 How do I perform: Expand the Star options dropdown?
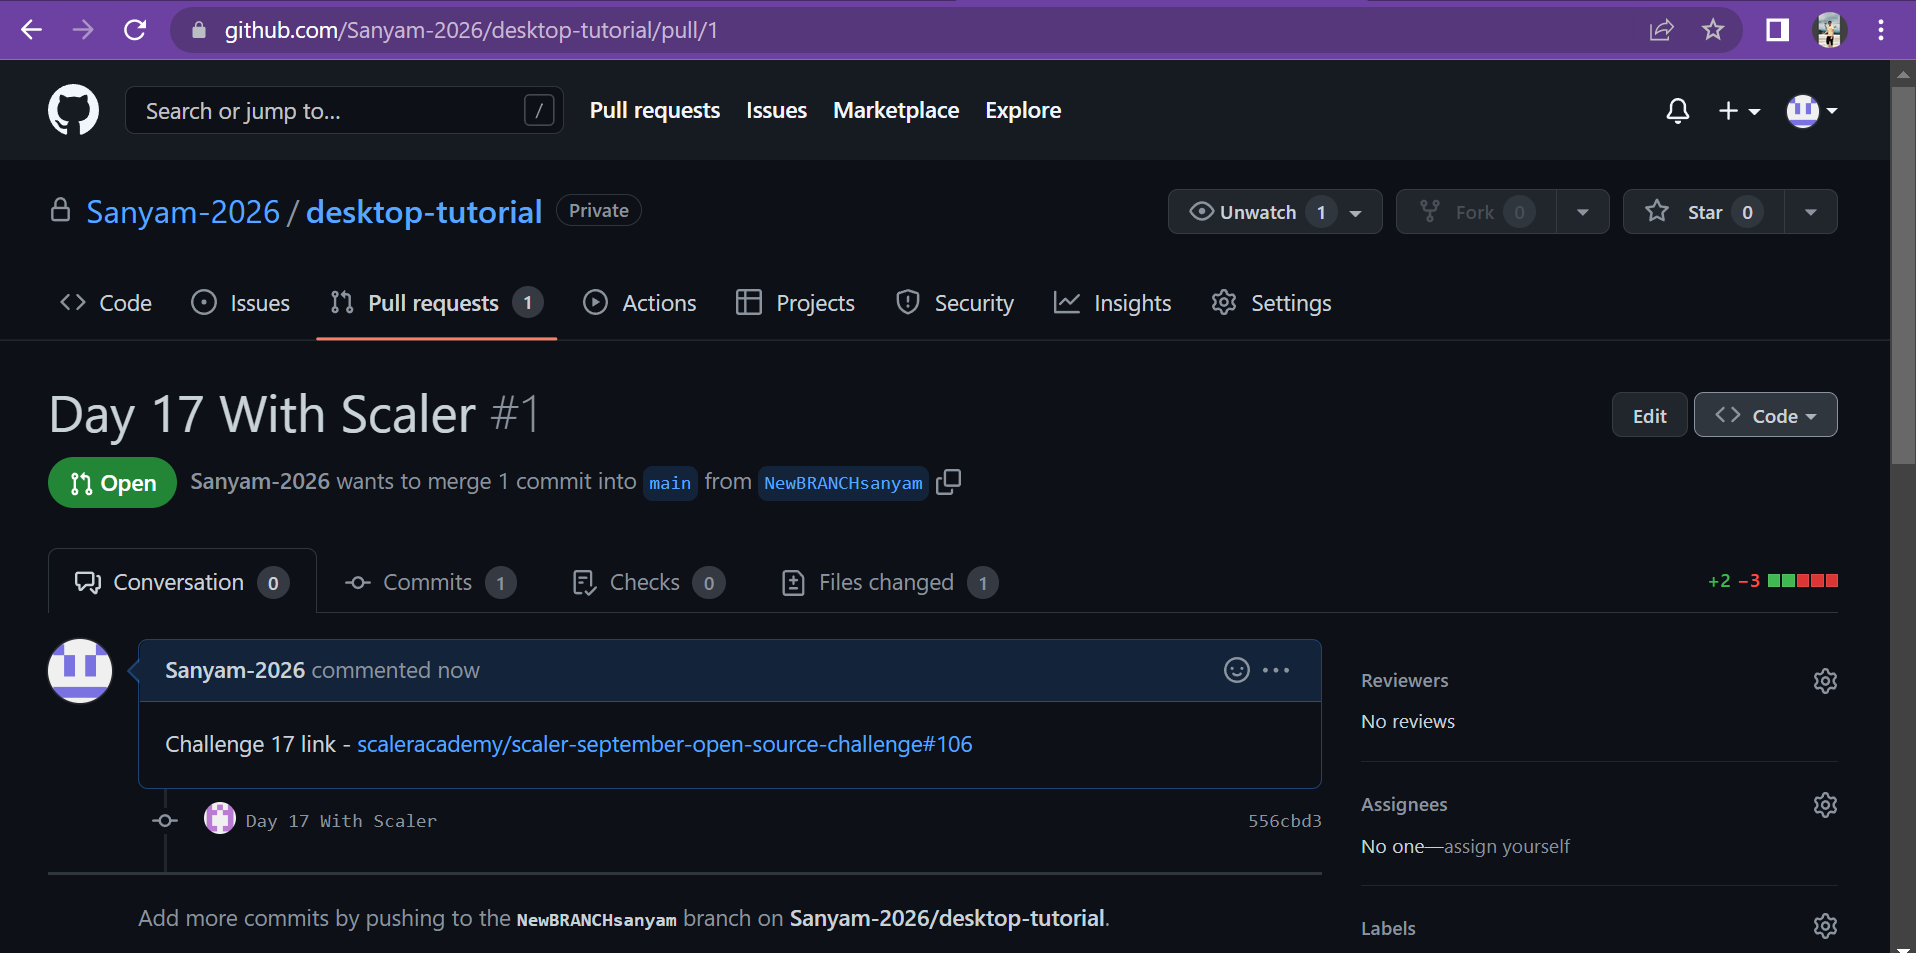1812,211
